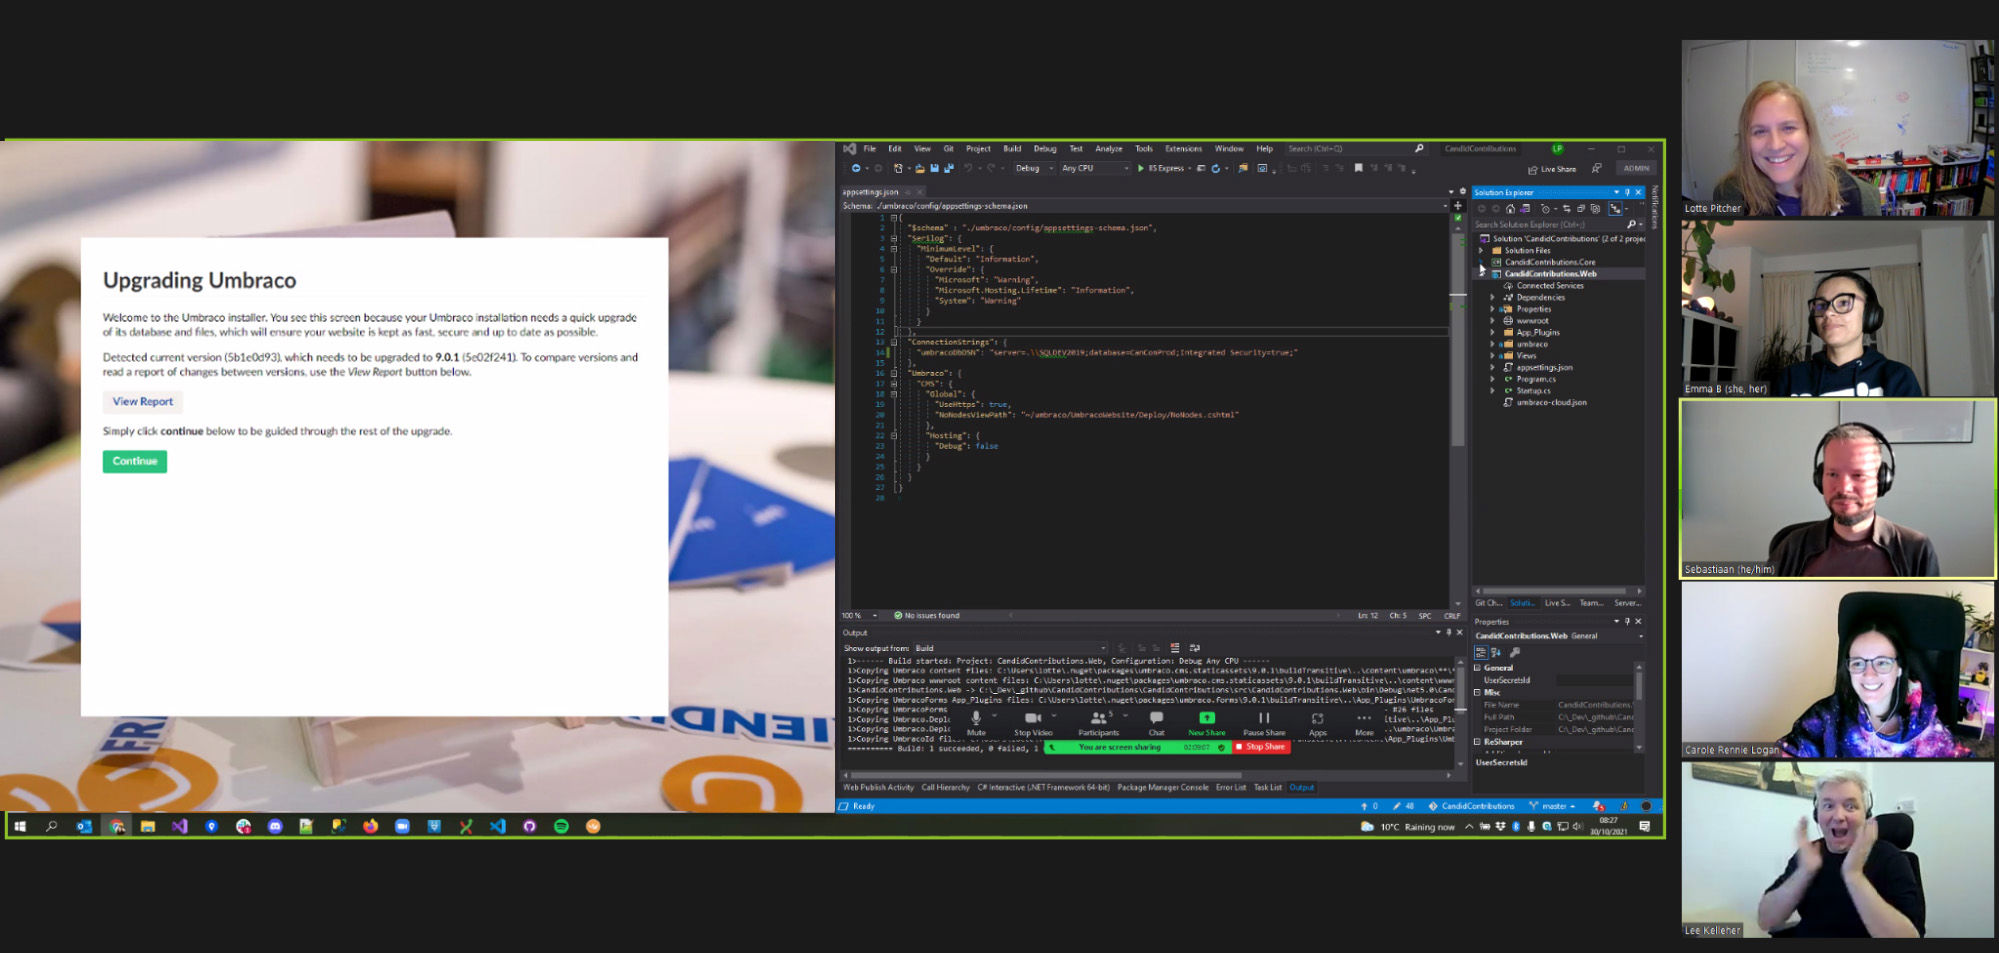
Task: Click Show All Files icon in Solution Explorer
Action: click(1596, 209)
